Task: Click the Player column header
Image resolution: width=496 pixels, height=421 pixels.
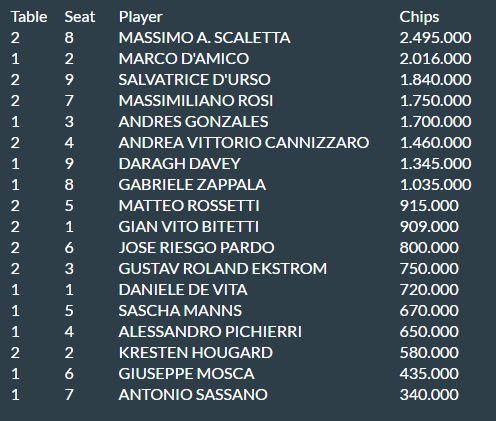Action: pos(141,17)
